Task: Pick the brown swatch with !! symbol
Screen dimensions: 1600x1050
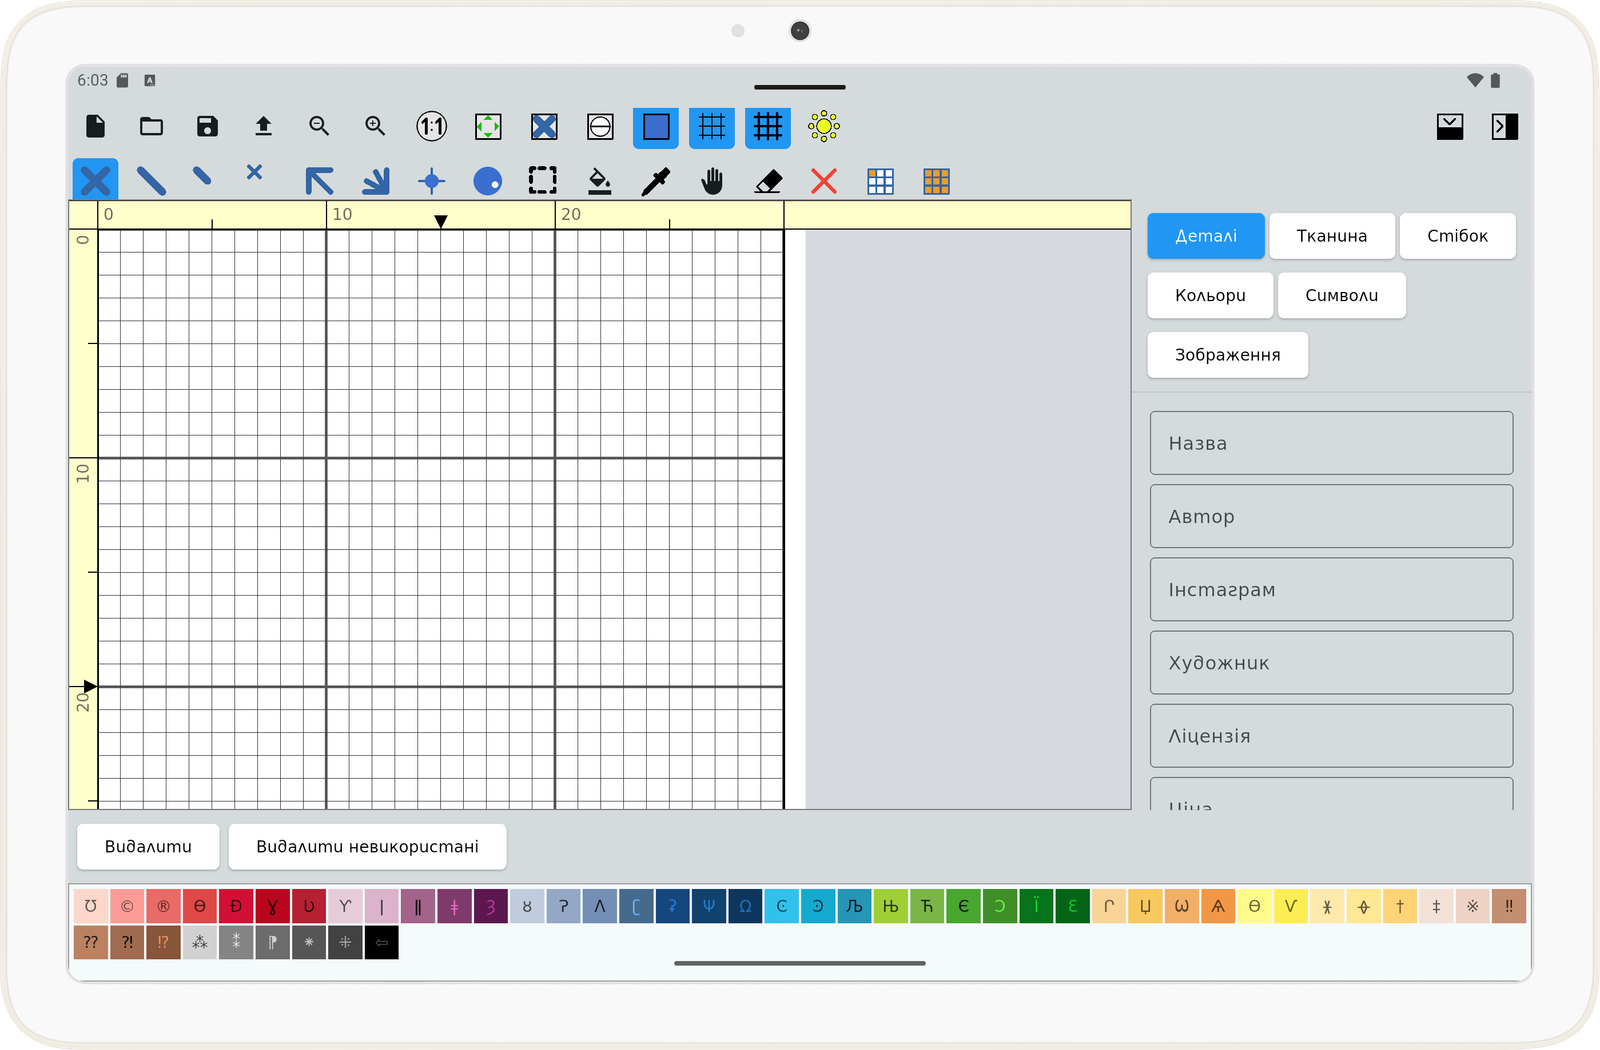Action: [1509, 906]
